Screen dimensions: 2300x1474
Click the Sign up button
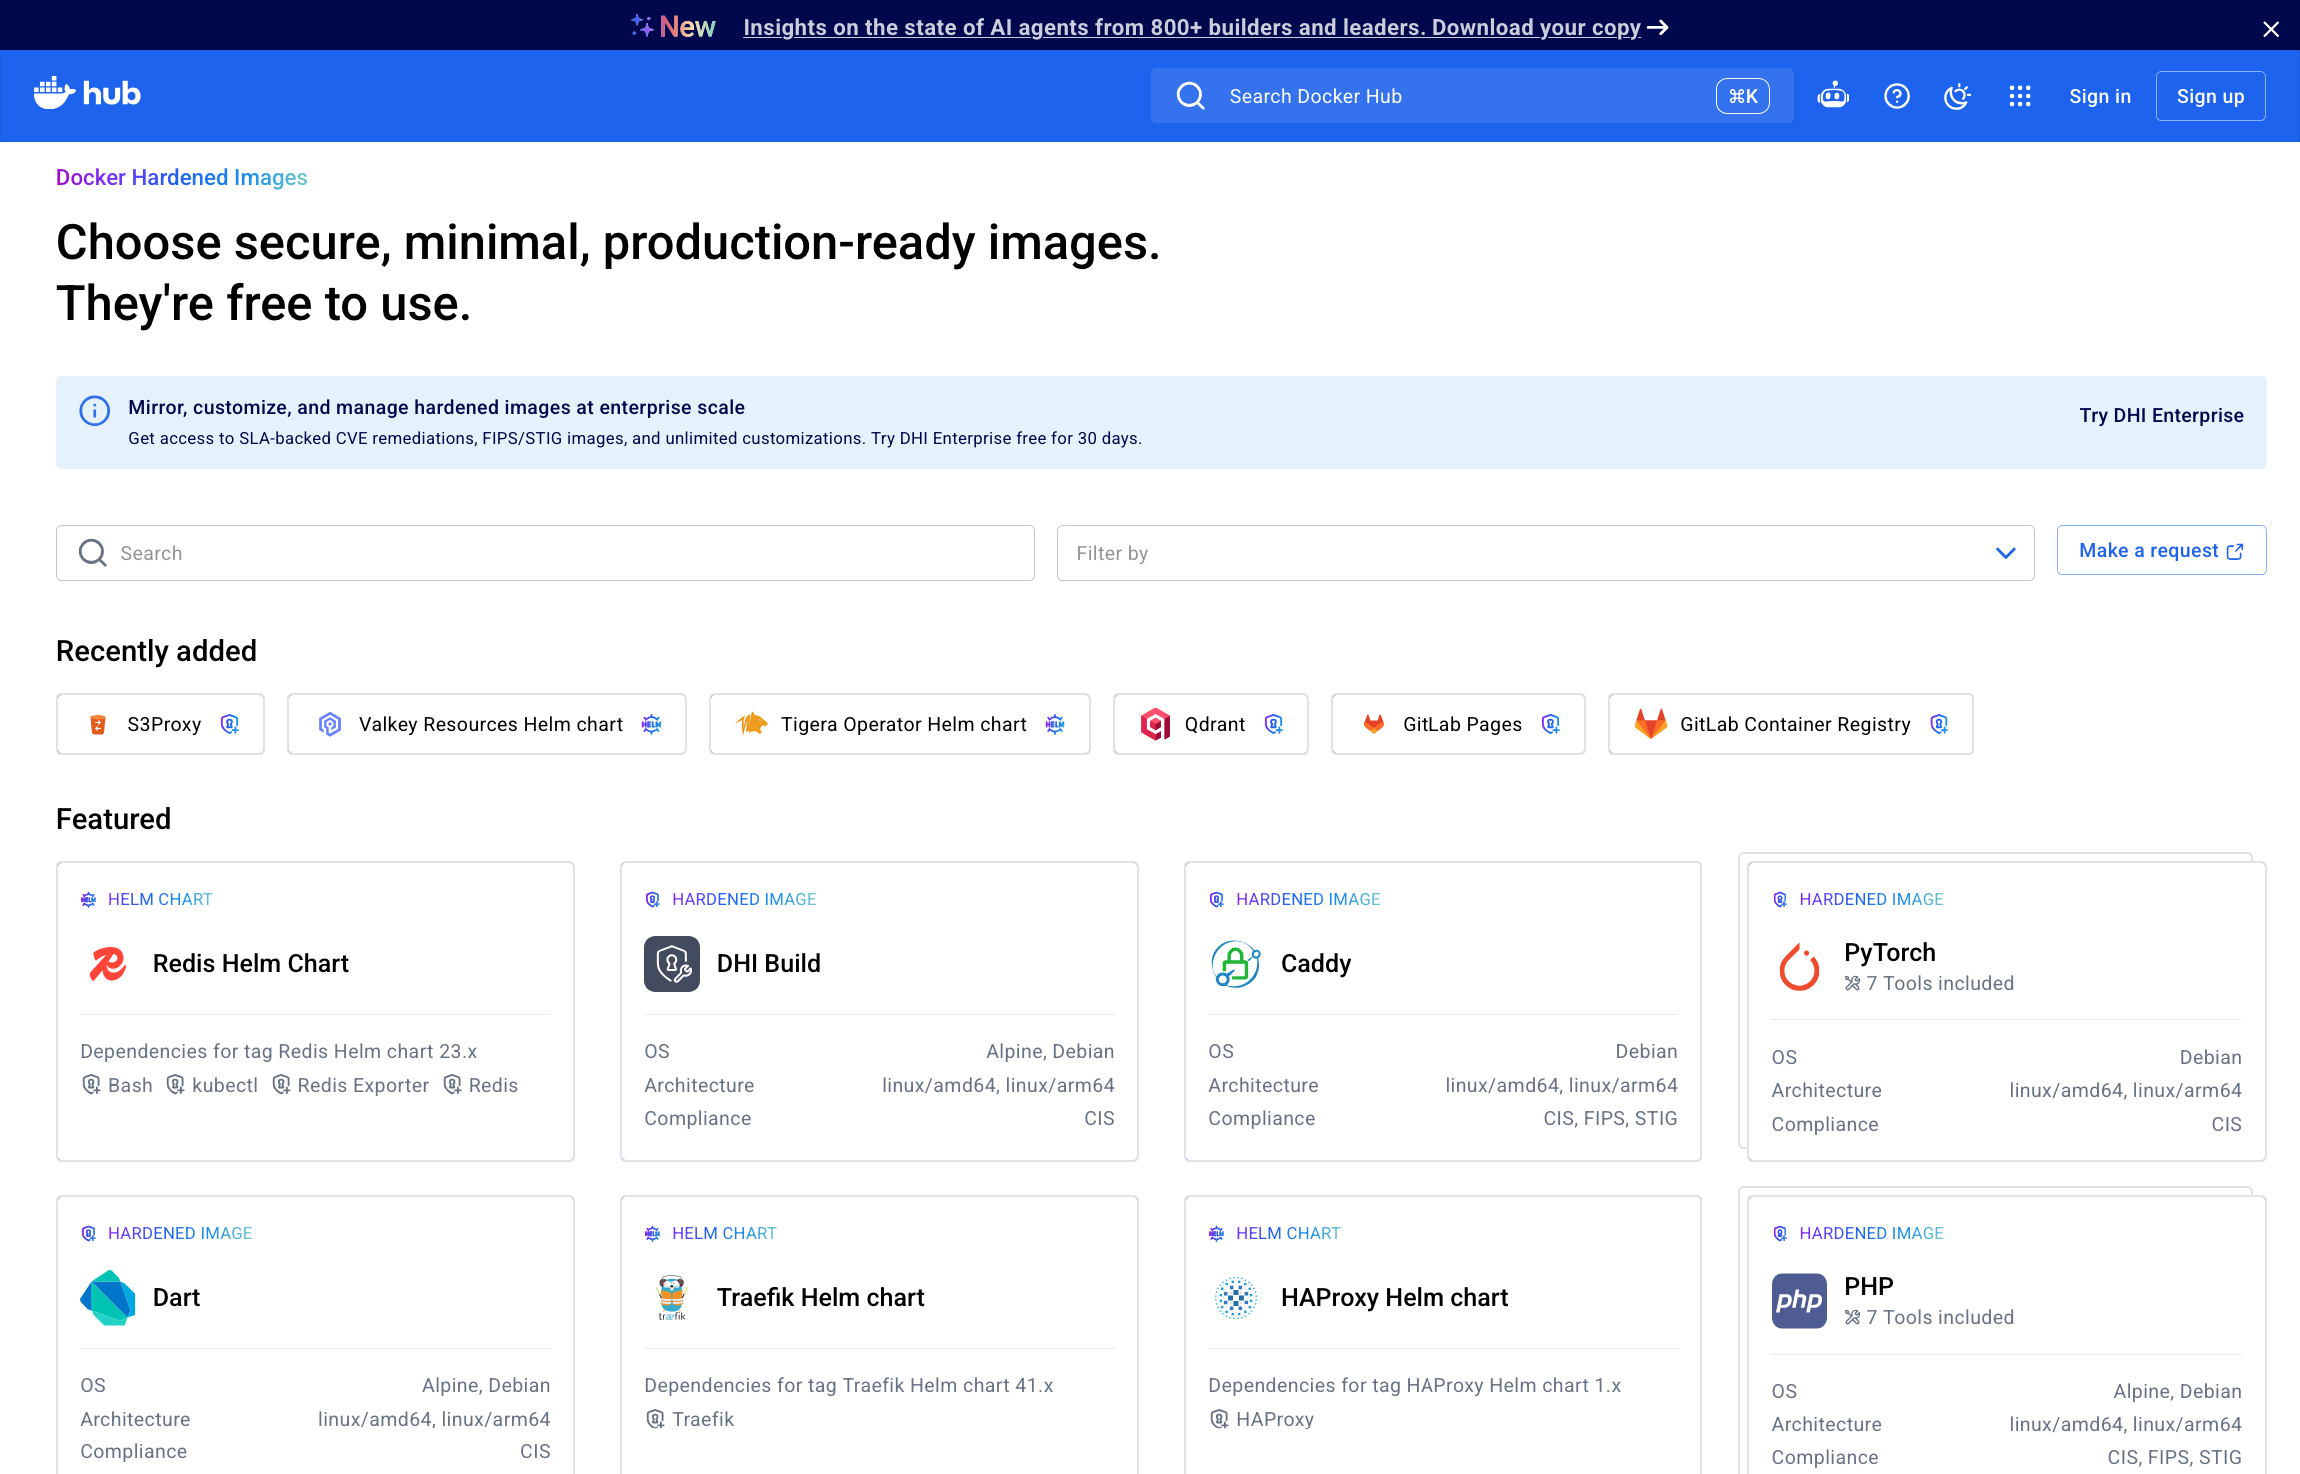click(2210, 96)
